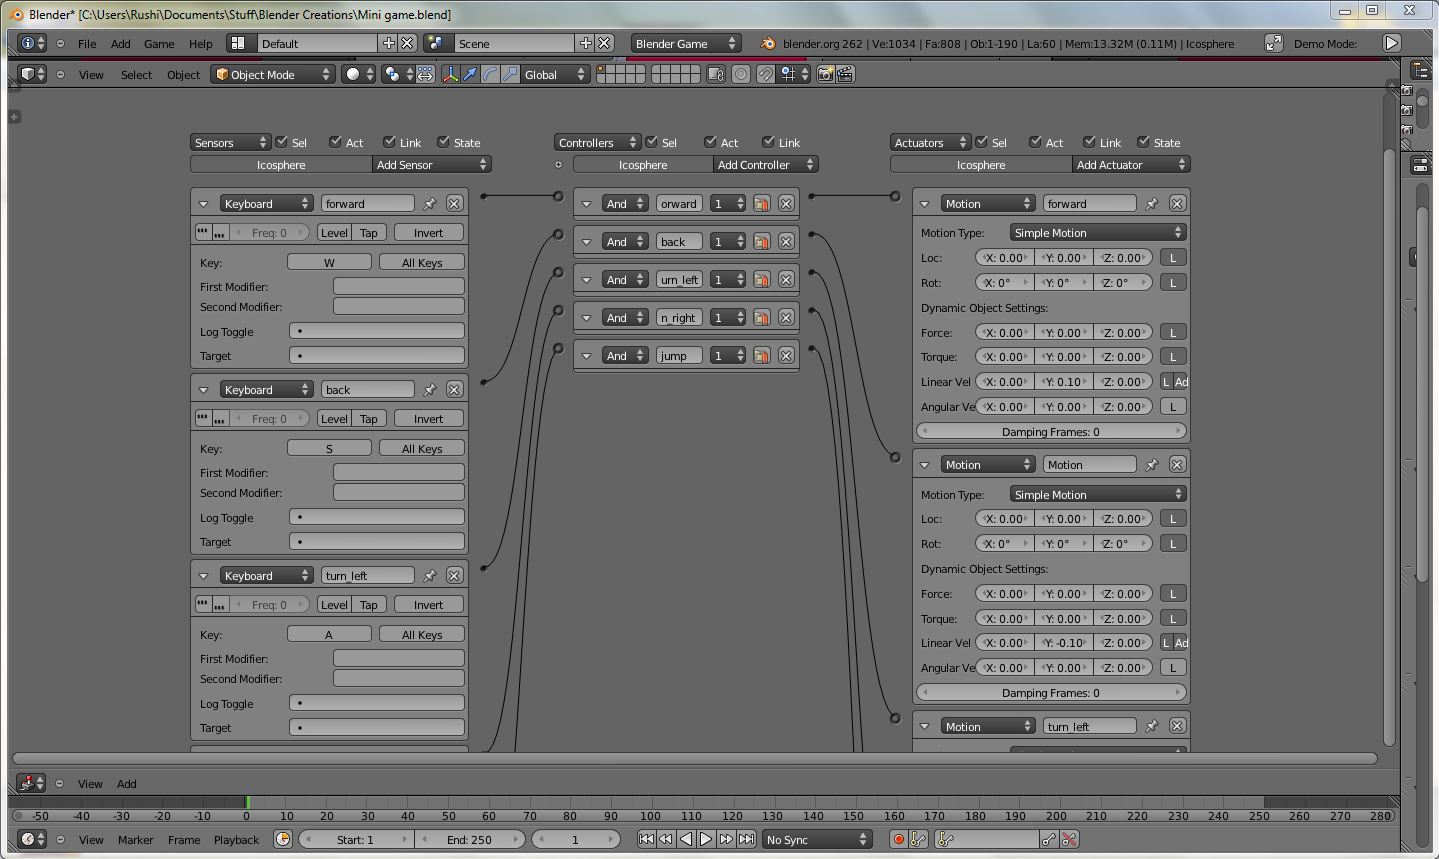
Task: Open the Timeline editor type selector
Action: pos(33,839)
